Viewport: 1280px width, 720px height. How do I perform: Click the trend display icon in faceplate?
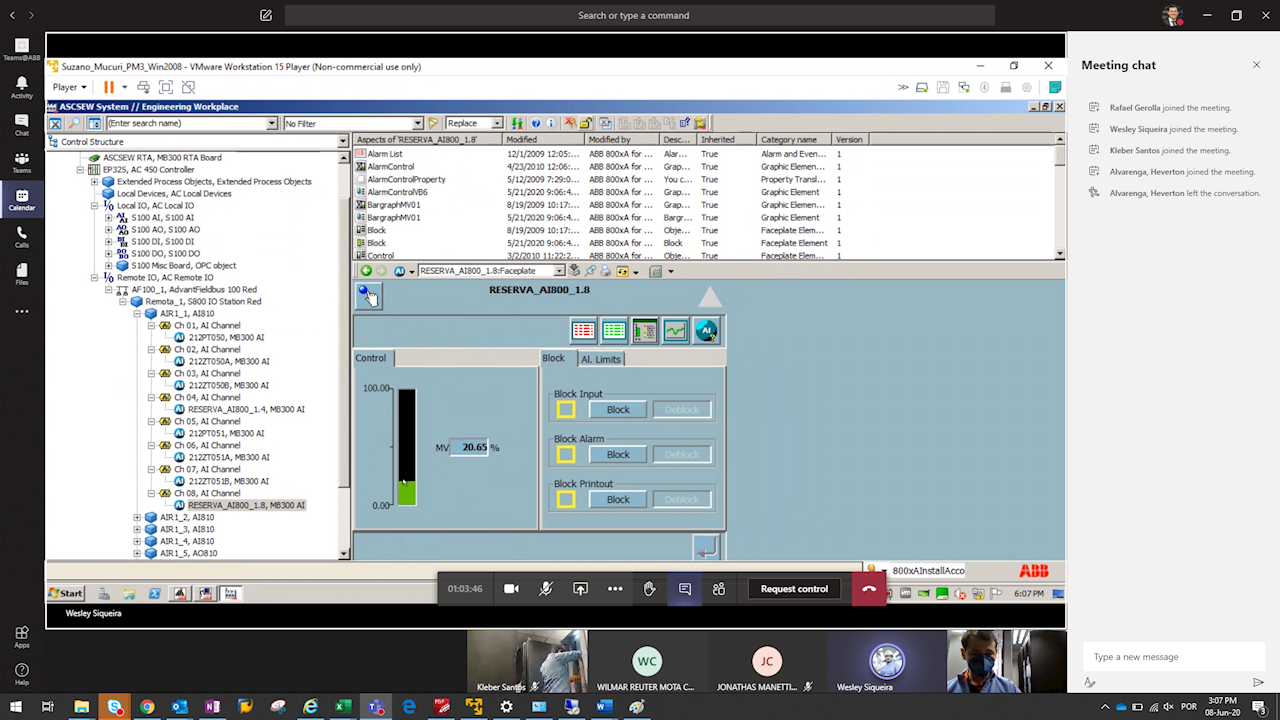tap(676, 331)
